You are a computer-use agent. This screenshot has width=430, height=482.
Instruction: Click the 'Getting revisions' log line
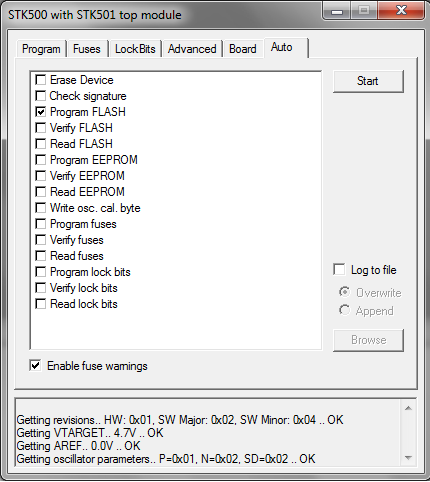(180, 420)
